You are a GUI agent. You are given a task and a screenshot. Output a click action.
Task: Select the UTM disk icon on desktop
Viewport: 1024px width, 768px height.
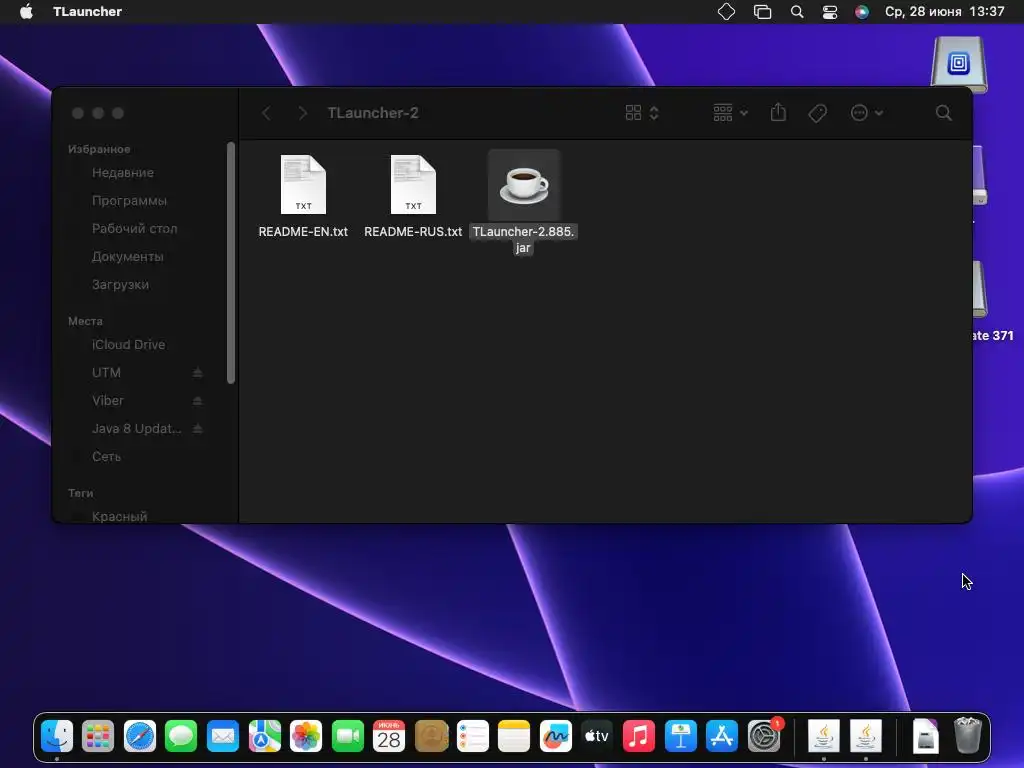(x=959, y=64)
